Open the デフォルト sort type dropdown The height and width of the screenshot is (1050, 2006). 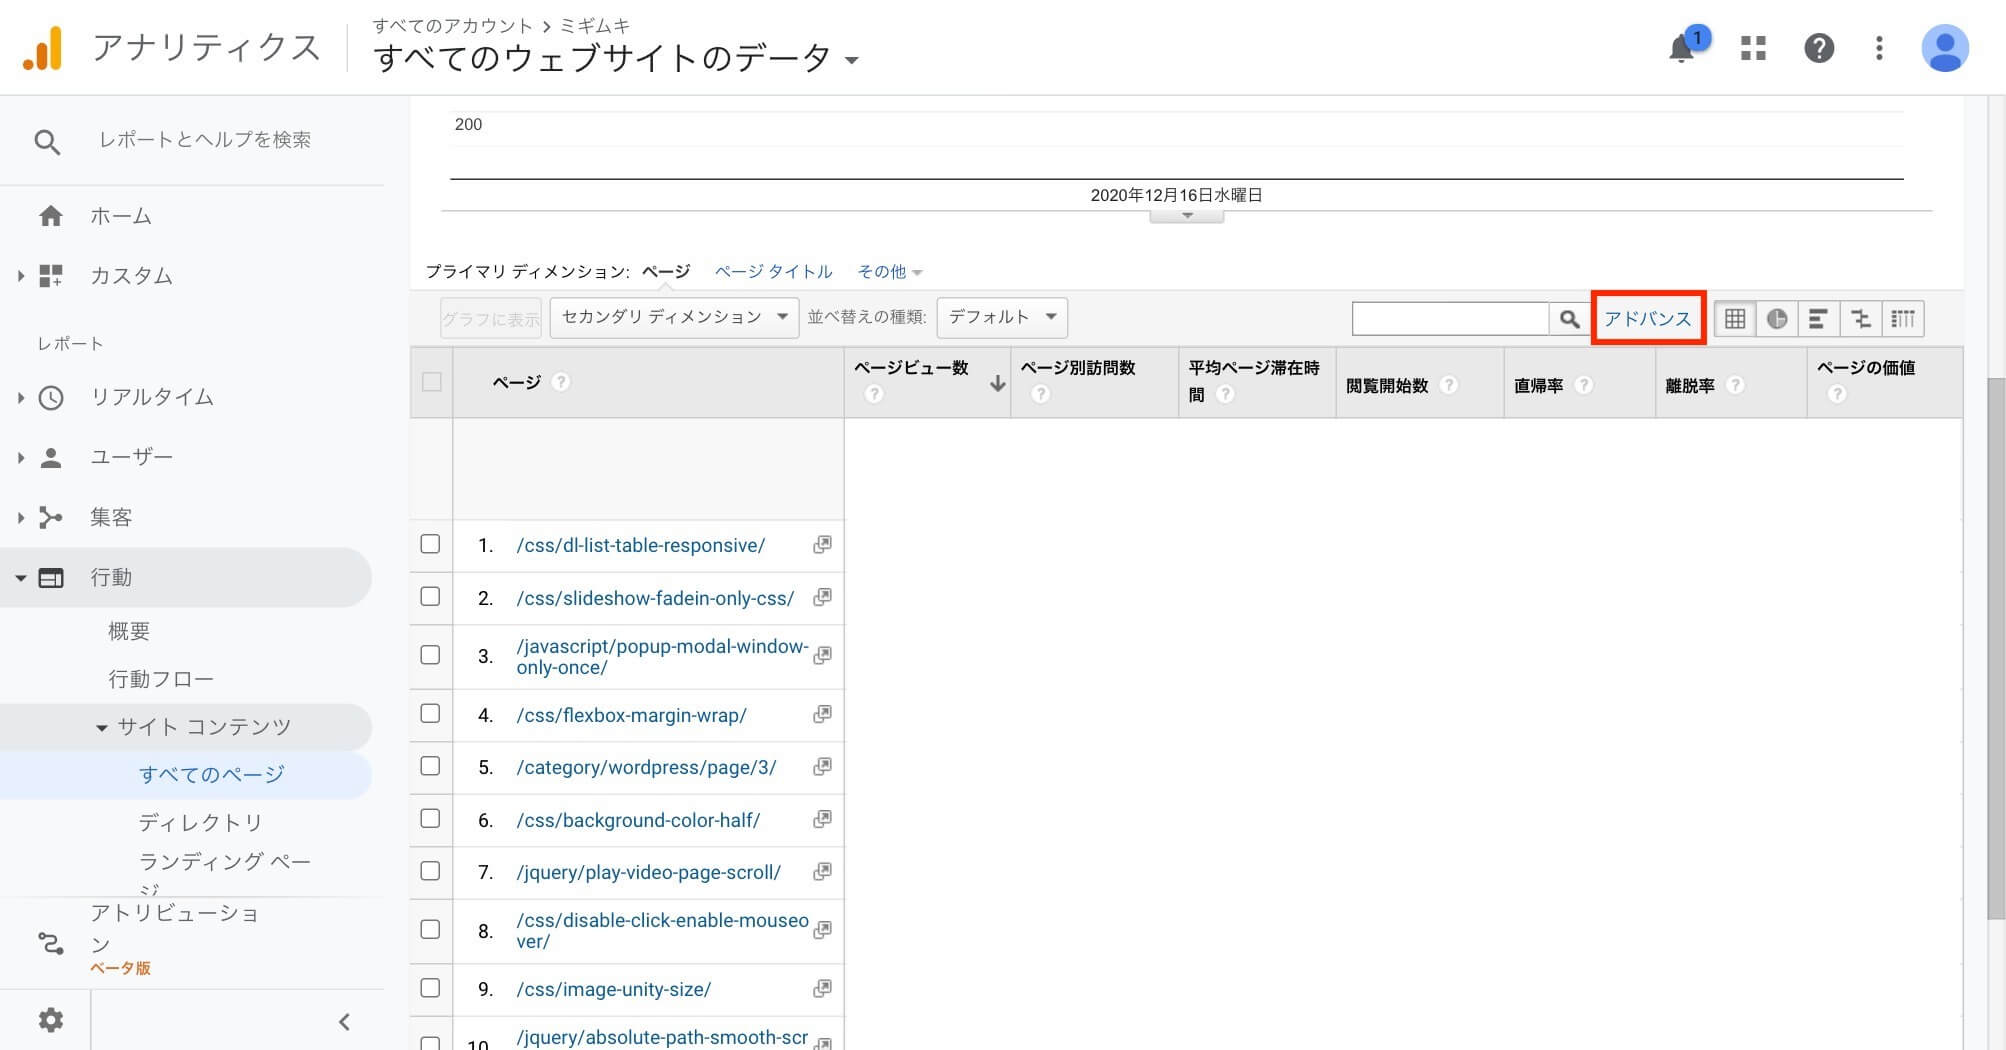(1002, 318)
